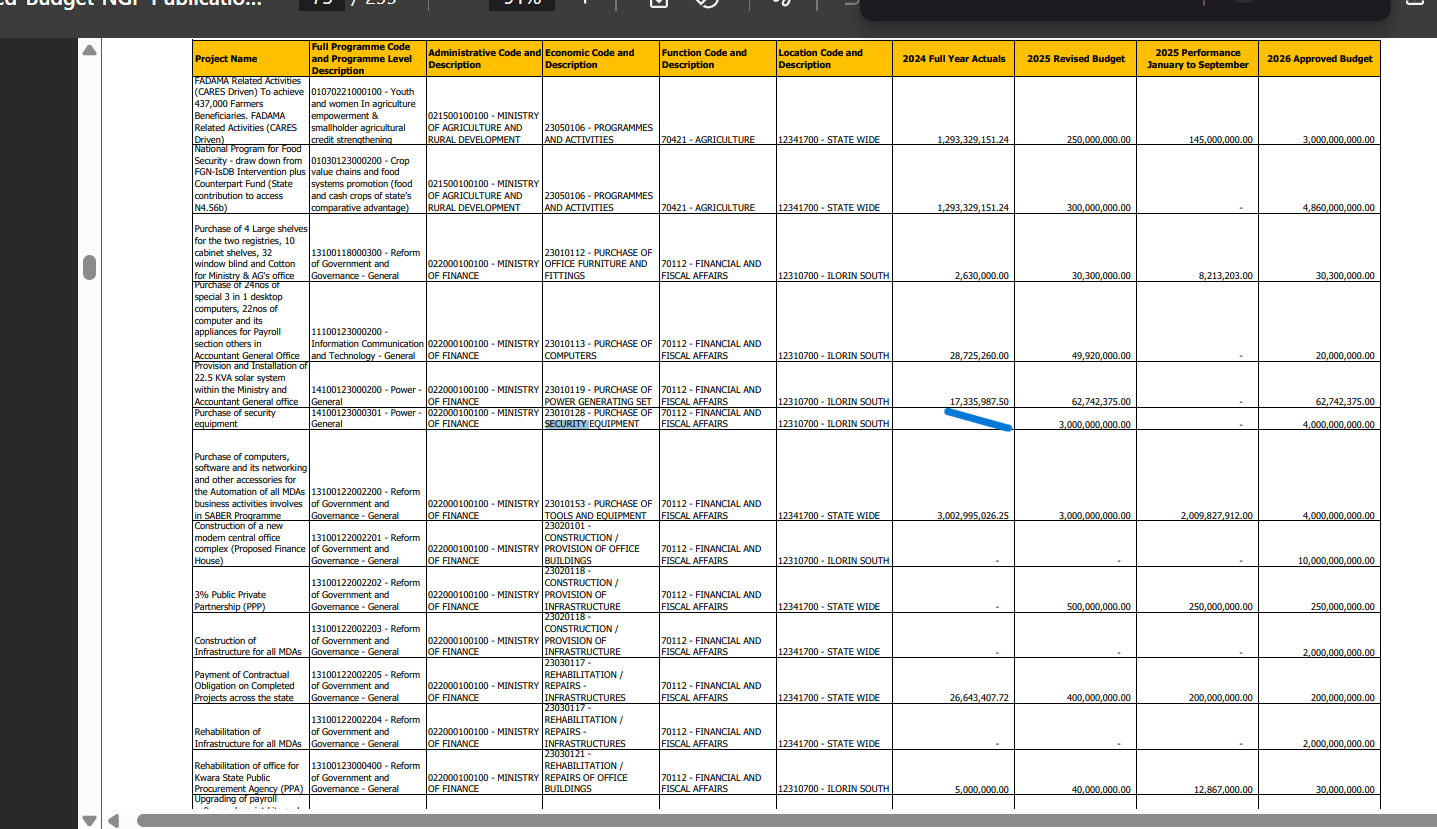This screenshot has height=829, width=1437.
Task: Click the blue annotation line in the table
Action: (x=978, y=419)
